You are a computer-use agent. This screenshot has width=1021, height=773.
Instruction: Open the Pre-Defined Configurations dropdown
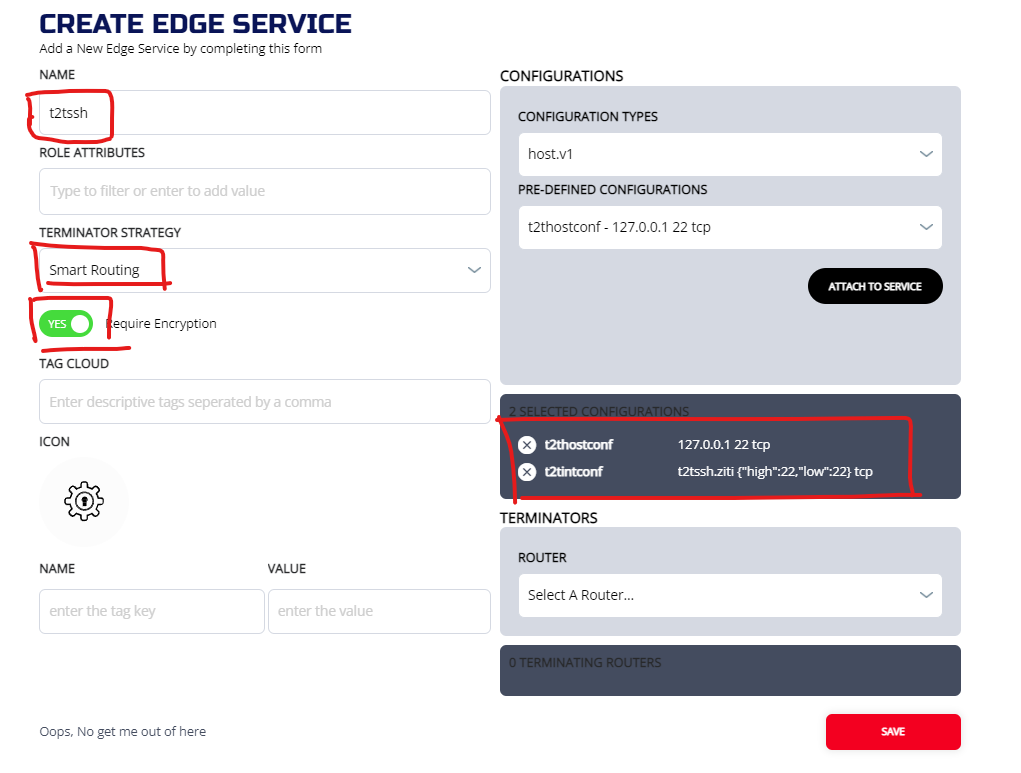point(729,227)
